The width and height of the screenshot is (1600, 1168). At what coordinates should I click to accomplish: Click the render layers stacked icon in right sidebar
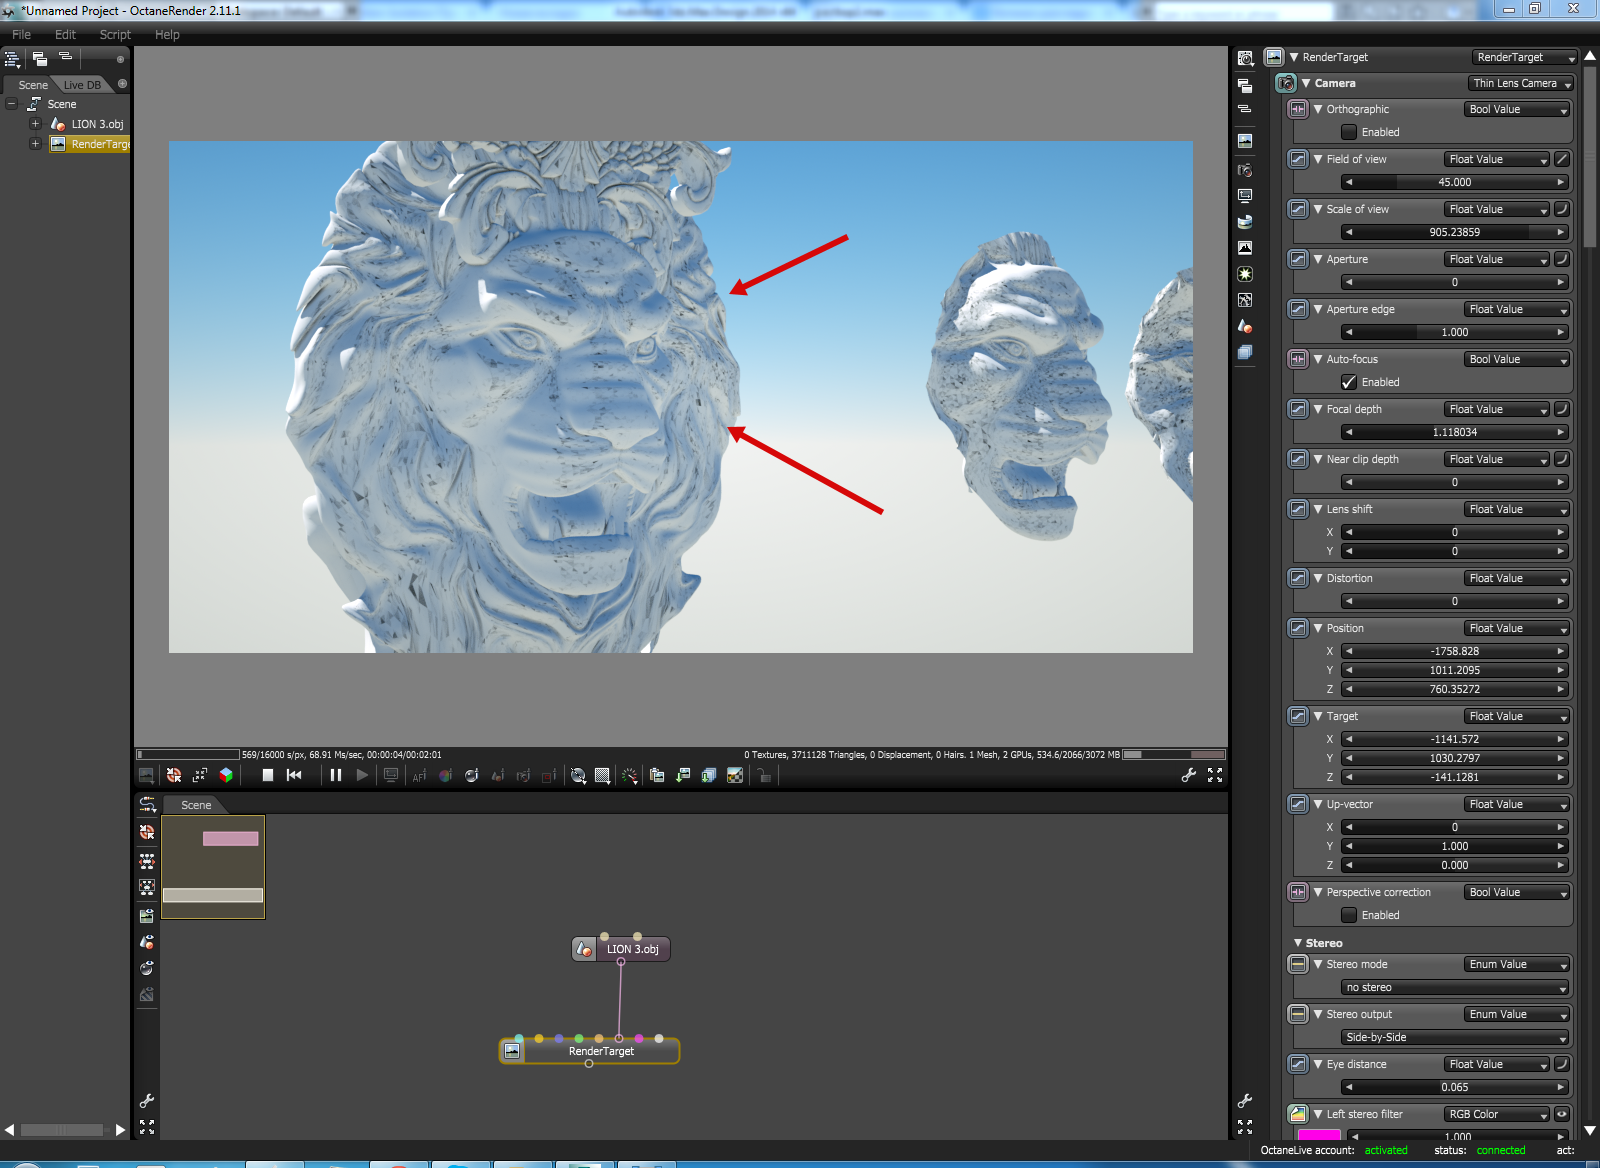click(1245, 352)
